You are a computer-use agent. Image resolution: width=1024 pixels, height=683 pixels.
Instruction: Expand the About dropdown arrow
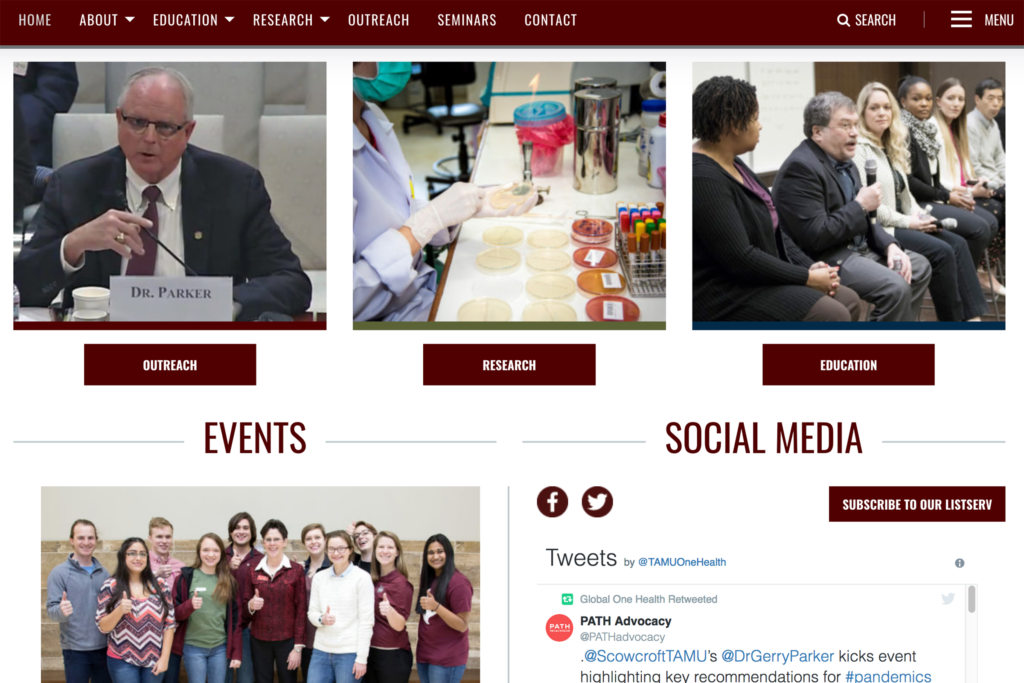[x=130, y=20]
